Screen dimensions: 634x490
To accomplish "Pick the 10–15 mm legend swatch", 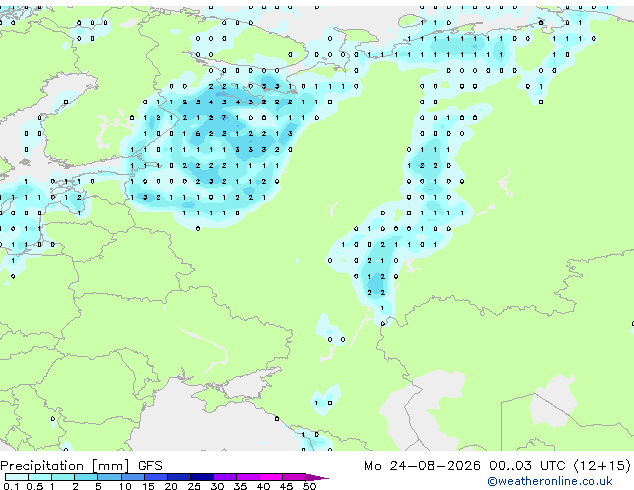I will (132, 477).
